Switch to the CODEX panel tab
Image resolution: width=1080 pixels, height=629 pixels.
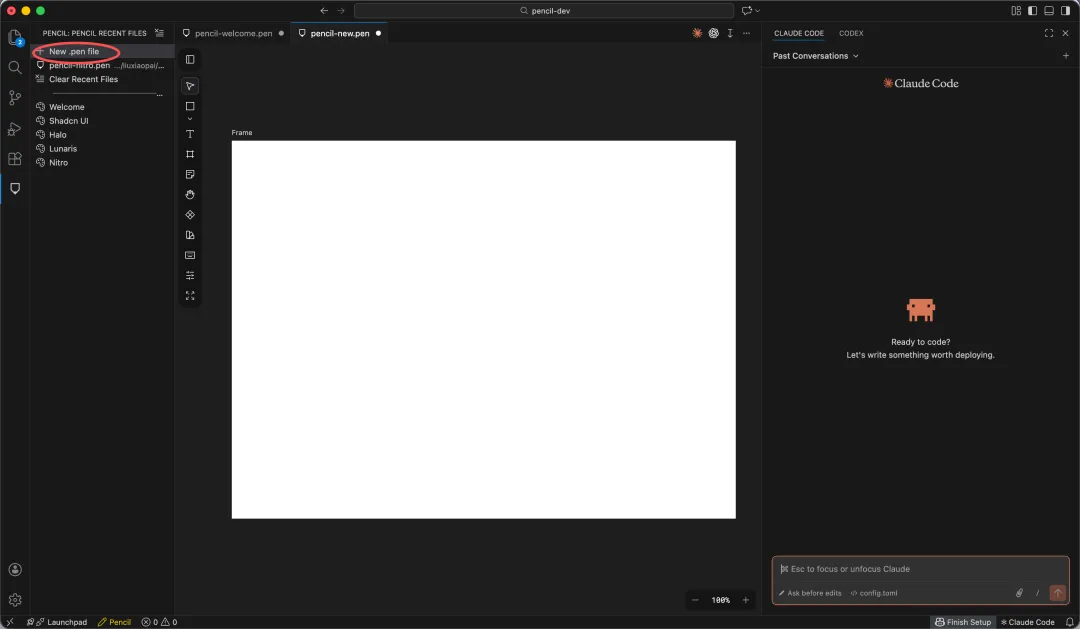(x=851, y=33)
